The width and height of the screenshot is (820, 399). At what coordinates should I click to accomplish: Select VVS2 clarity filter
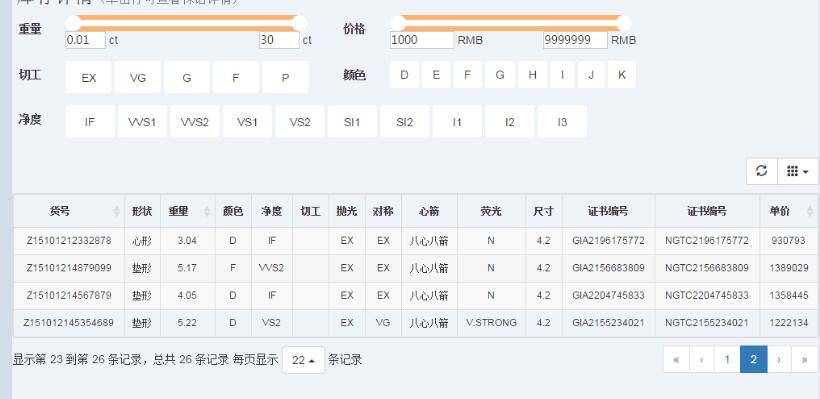point(195,122)
